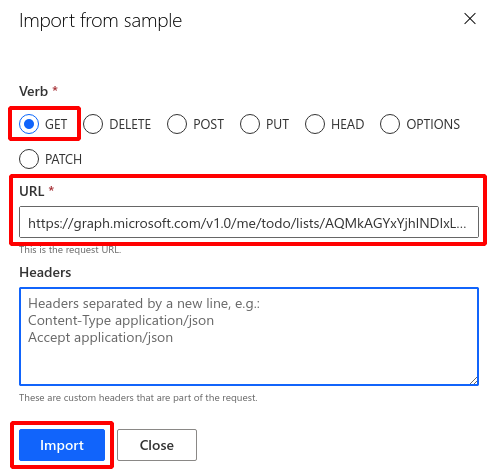Viewport: 495px width, 471px height.
Task: Click the 'Import from sample' dialog title
Action: point(101,21)
